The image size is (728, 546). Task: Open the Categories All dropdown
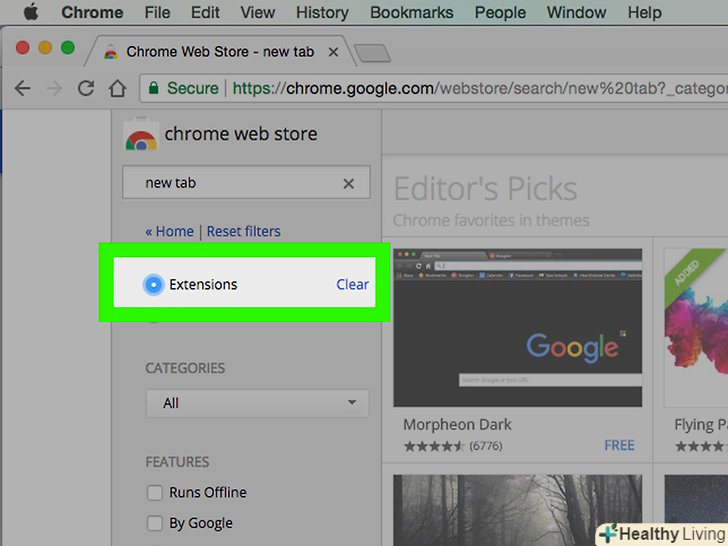click(x=258, y=403)
